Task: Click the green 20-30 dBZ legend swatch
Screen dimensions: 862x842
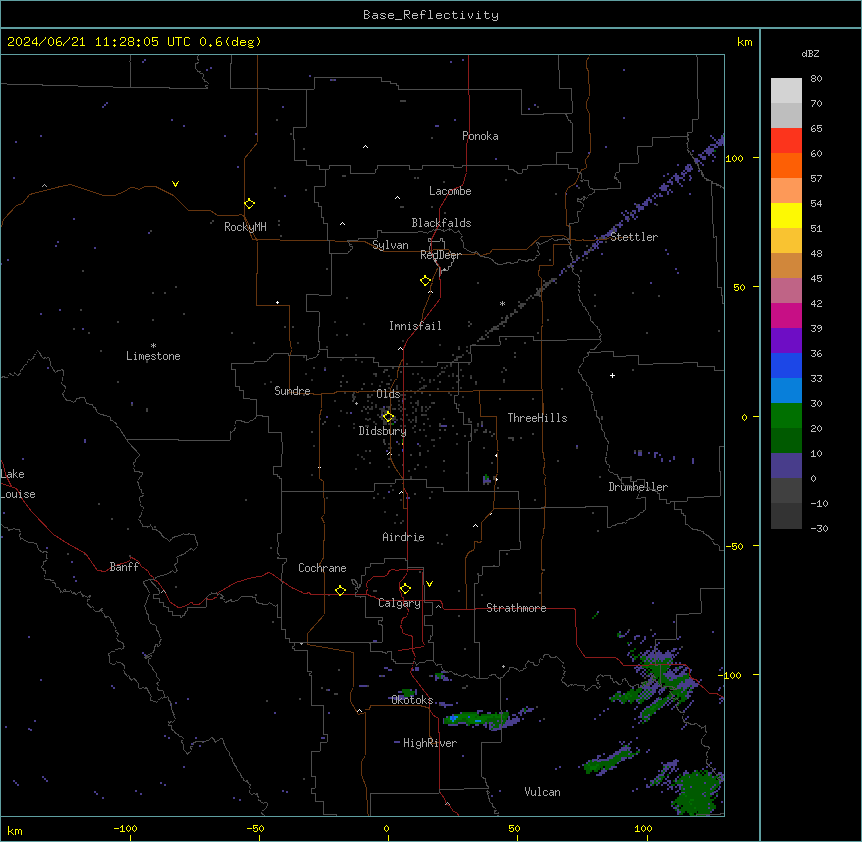Action: (x=786, y=416)
